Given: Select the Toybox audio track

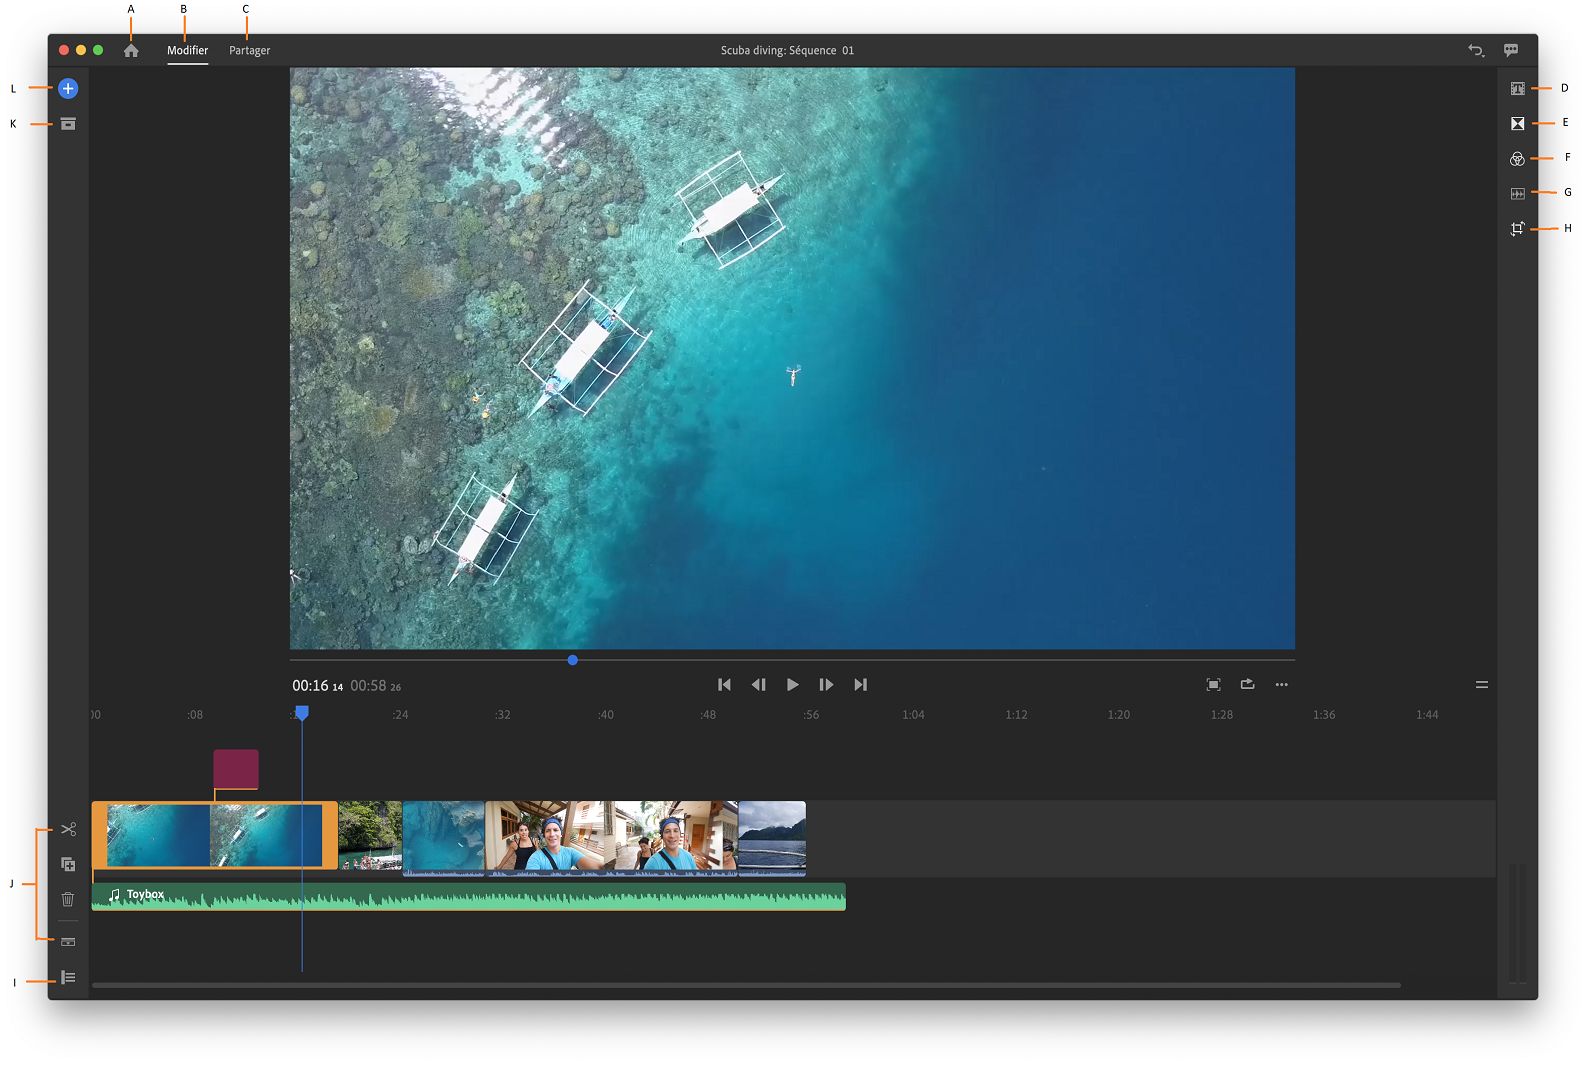Looking at the screenshot, I should [x=469, y=897].
